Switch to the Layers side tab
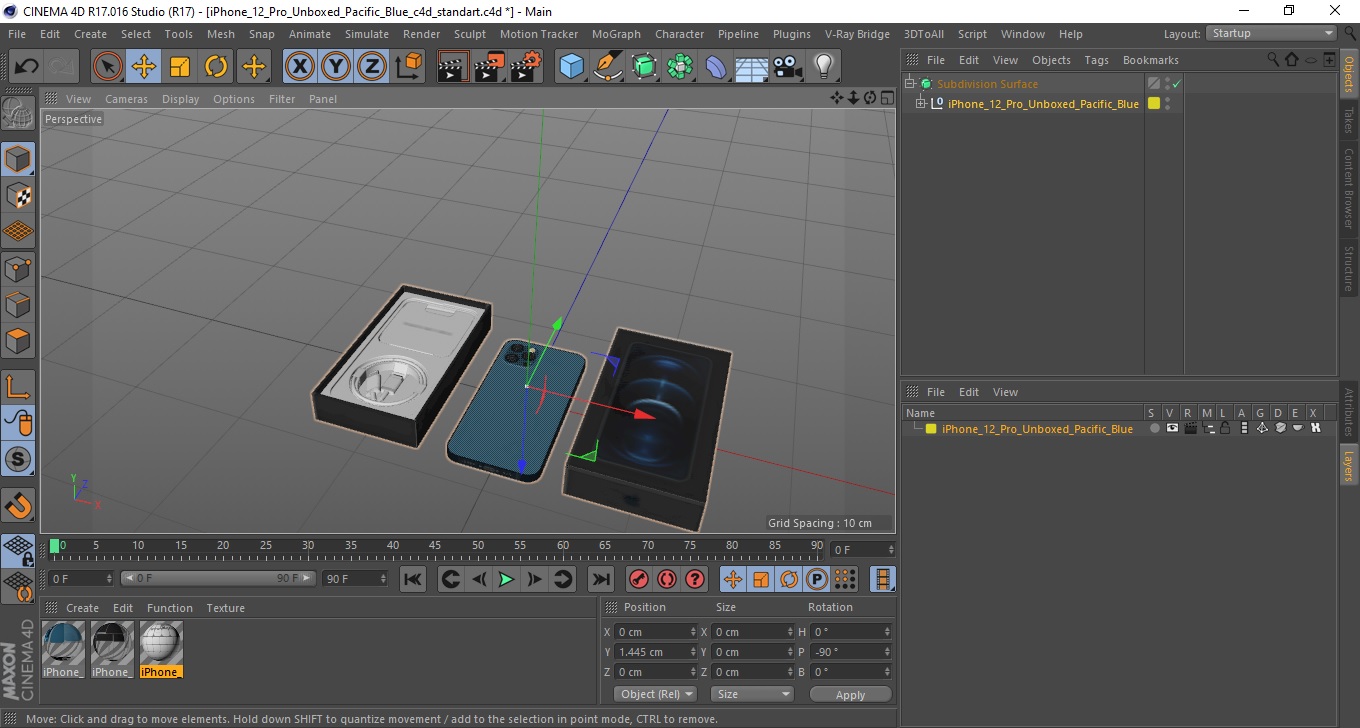 (x=1349, y=464)
